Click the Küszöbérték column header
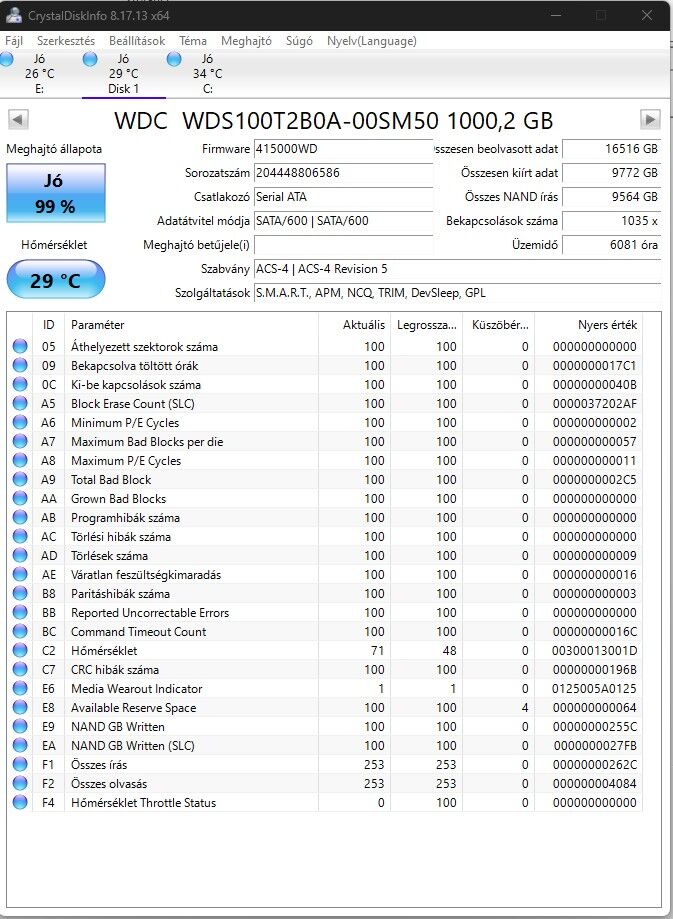This screenshot has height=919, width=673. point(499,325)
